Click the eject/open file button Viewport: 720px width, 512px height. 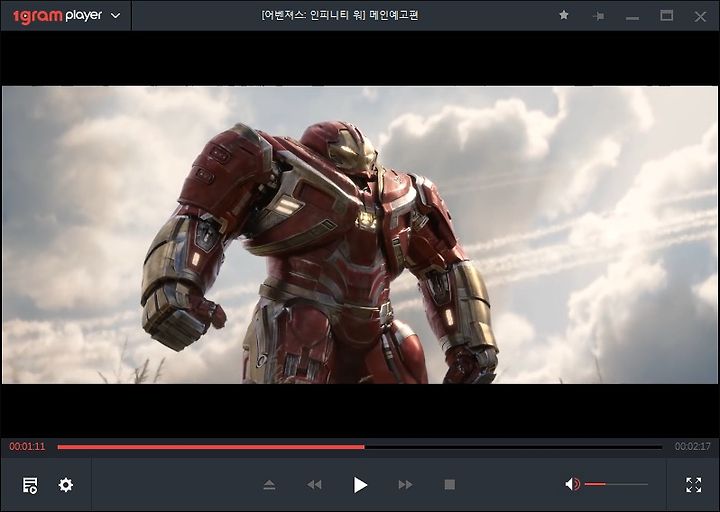pyautogui.click(x=270, y=485)
